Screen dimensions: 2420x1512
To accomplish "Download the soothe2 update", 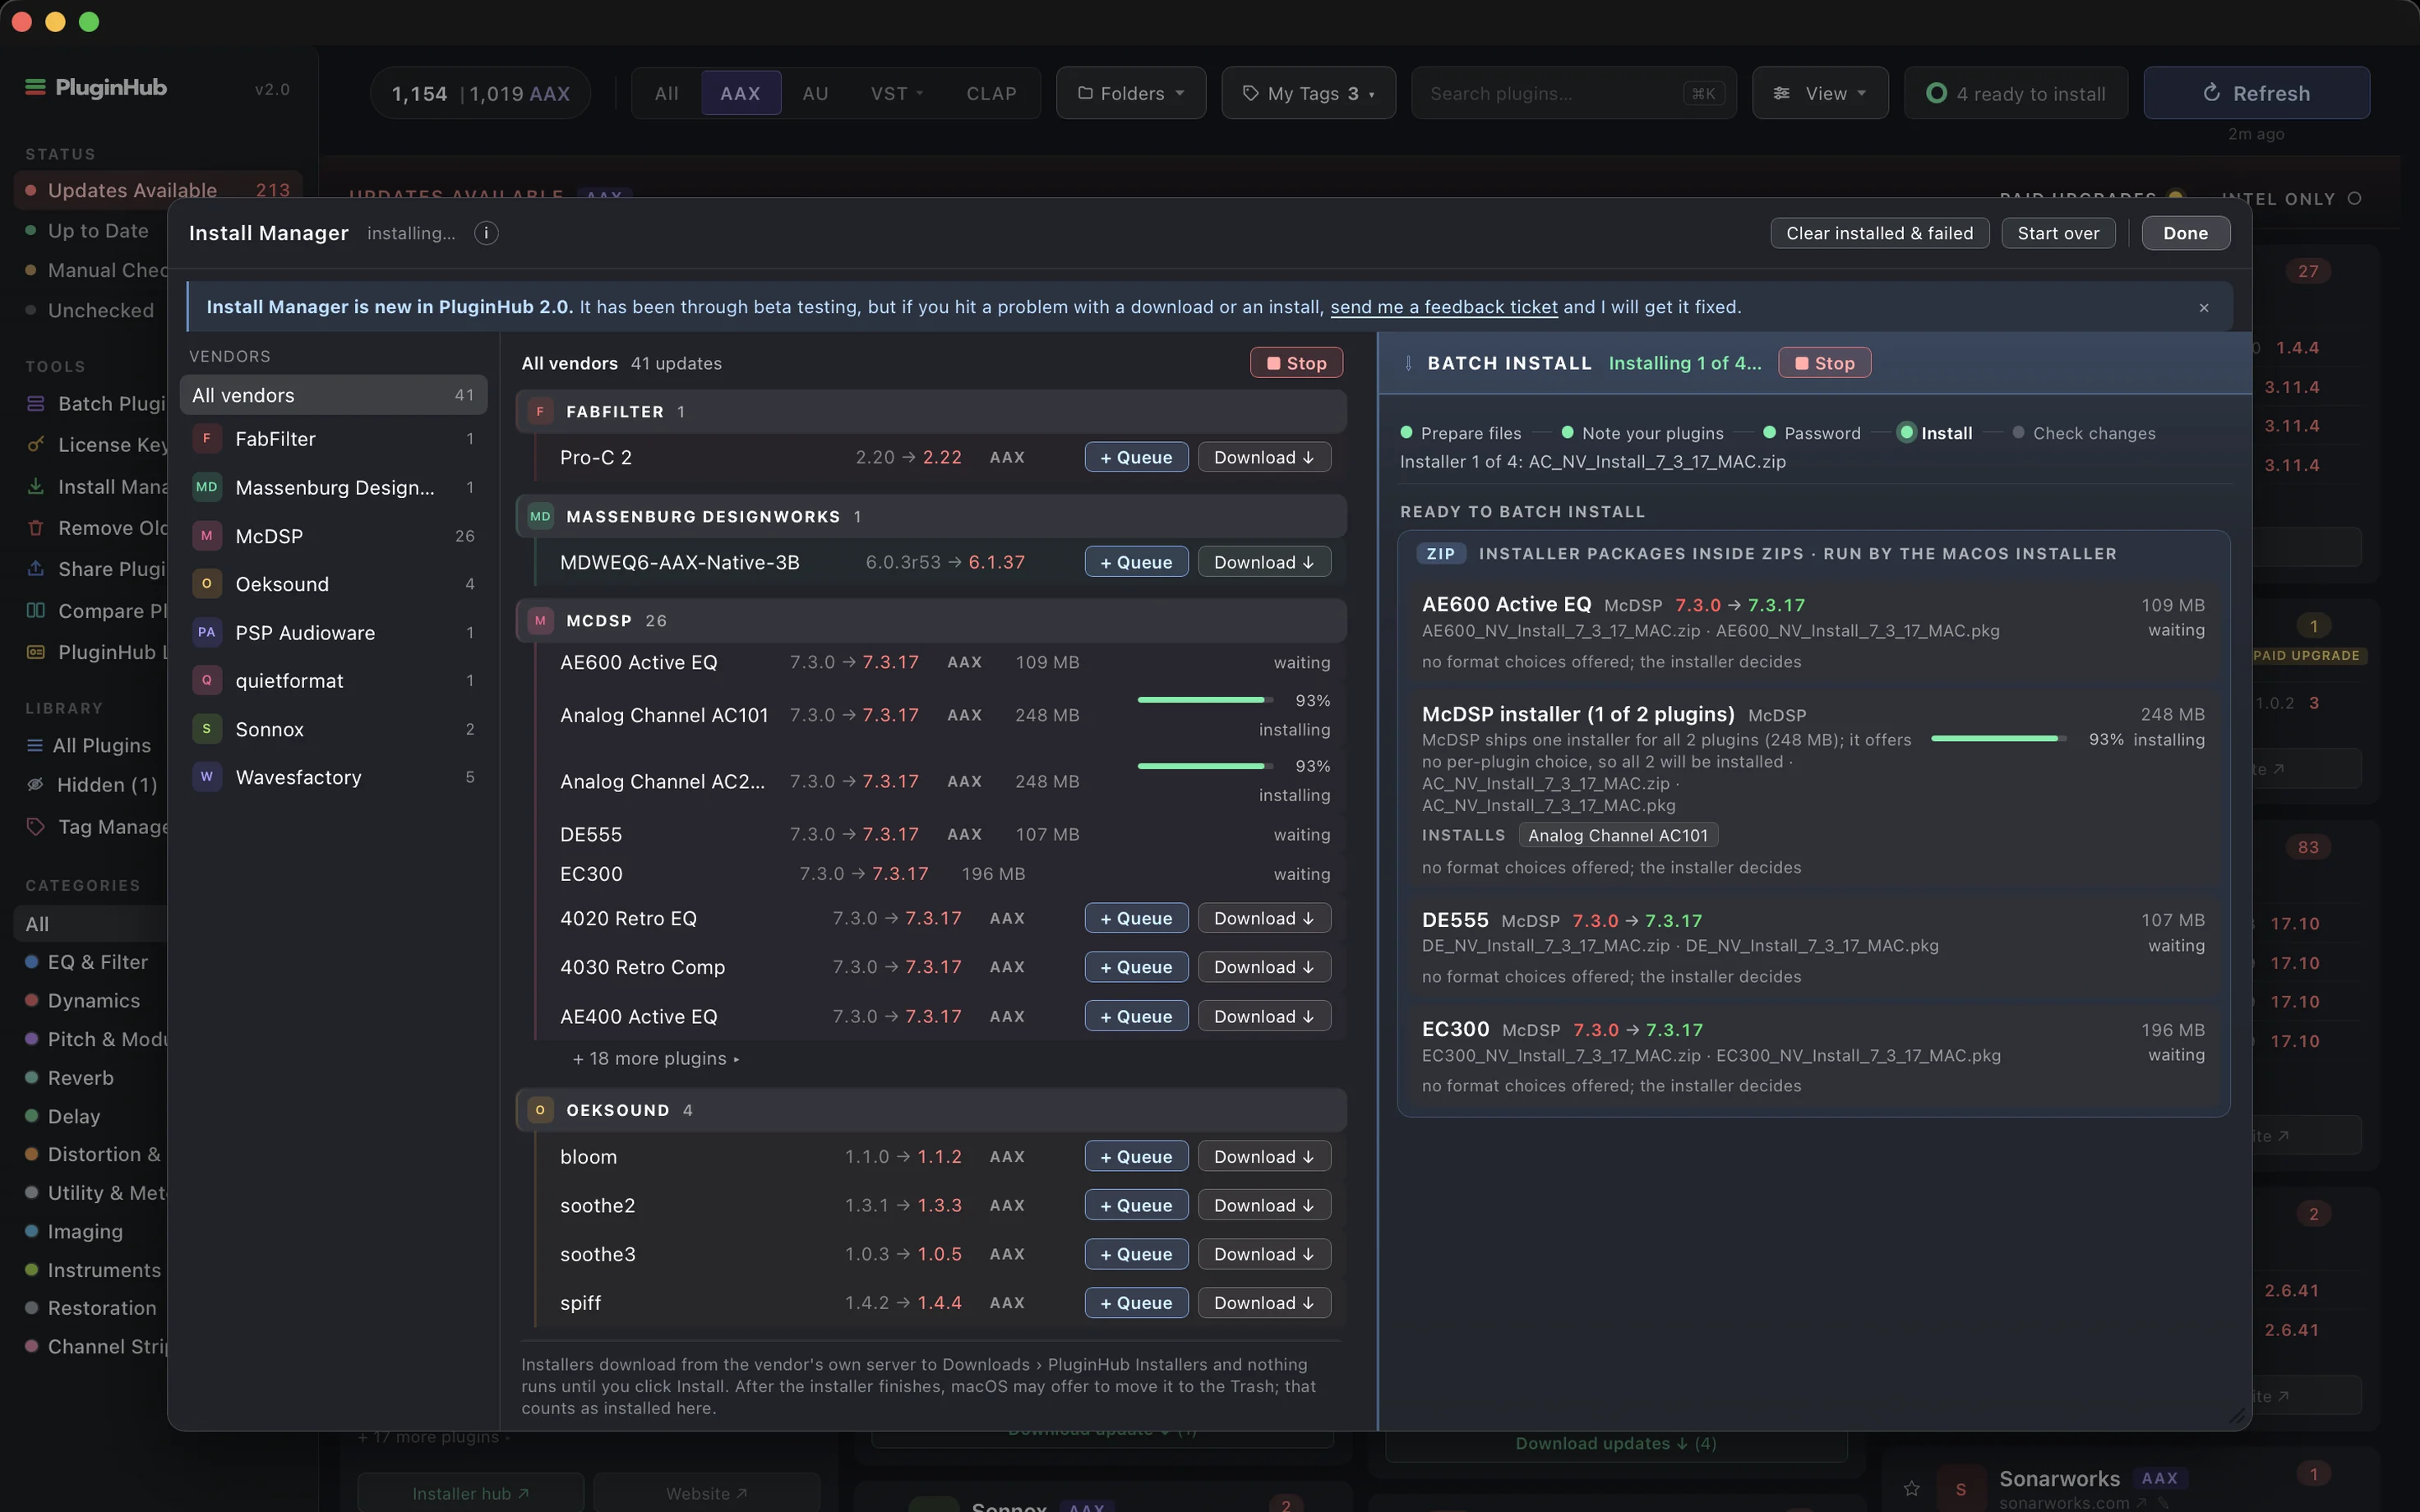I will tap(1264, 1205).
